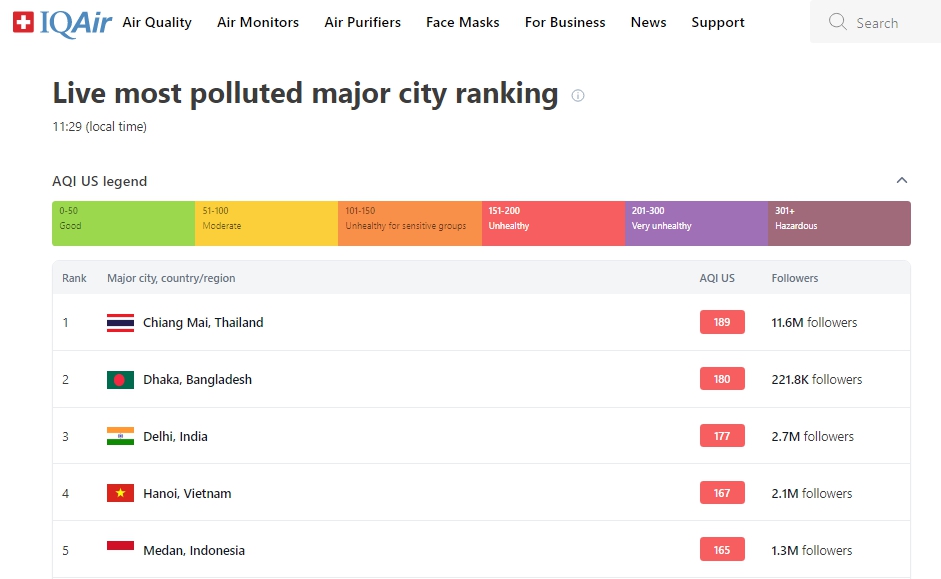The height and width of the screenshot is (579, 941).
Task: Click the India flag icon
Action: tap(120, 437)
